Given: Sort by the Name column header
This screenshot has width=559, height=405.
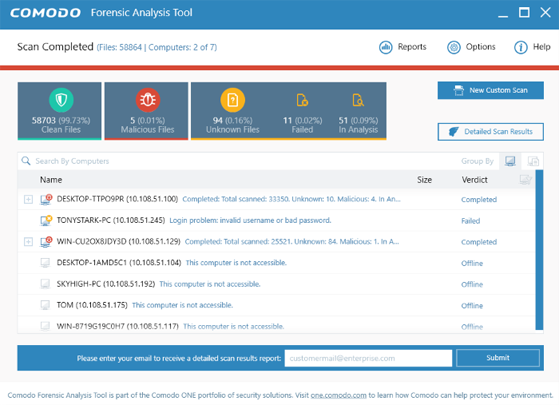Looking at the screenshot, I should [x=51, y=180].
